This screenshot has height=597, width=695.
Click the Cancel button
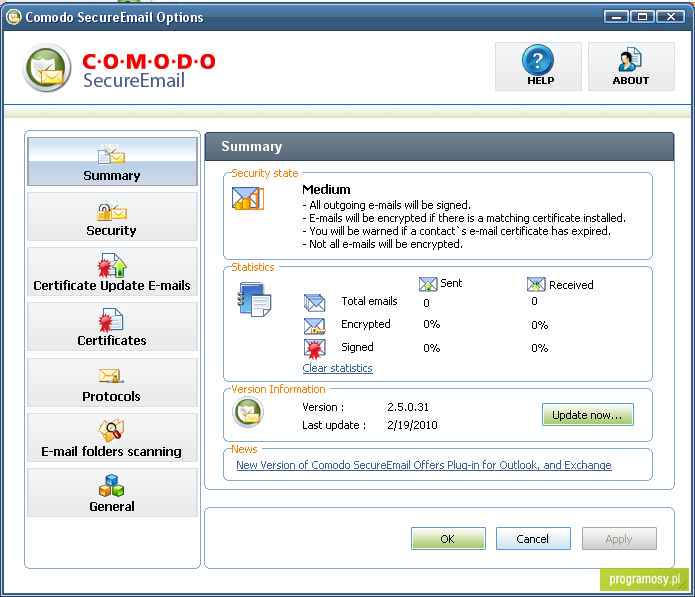[x=533, y=538]
